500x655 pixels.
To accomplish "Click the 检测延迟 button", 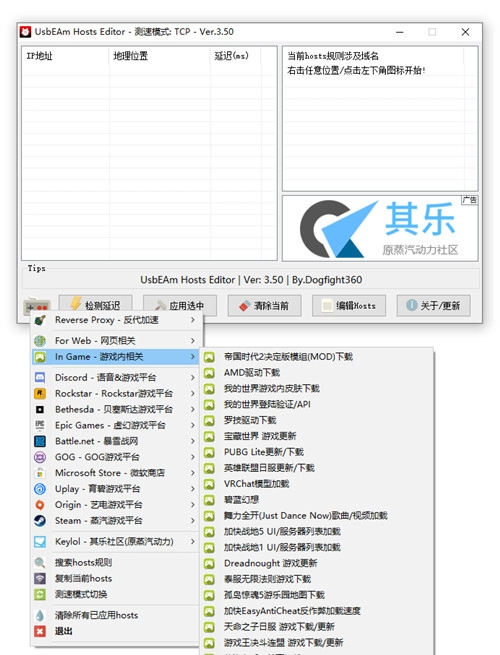I will [x=96, y=306].
